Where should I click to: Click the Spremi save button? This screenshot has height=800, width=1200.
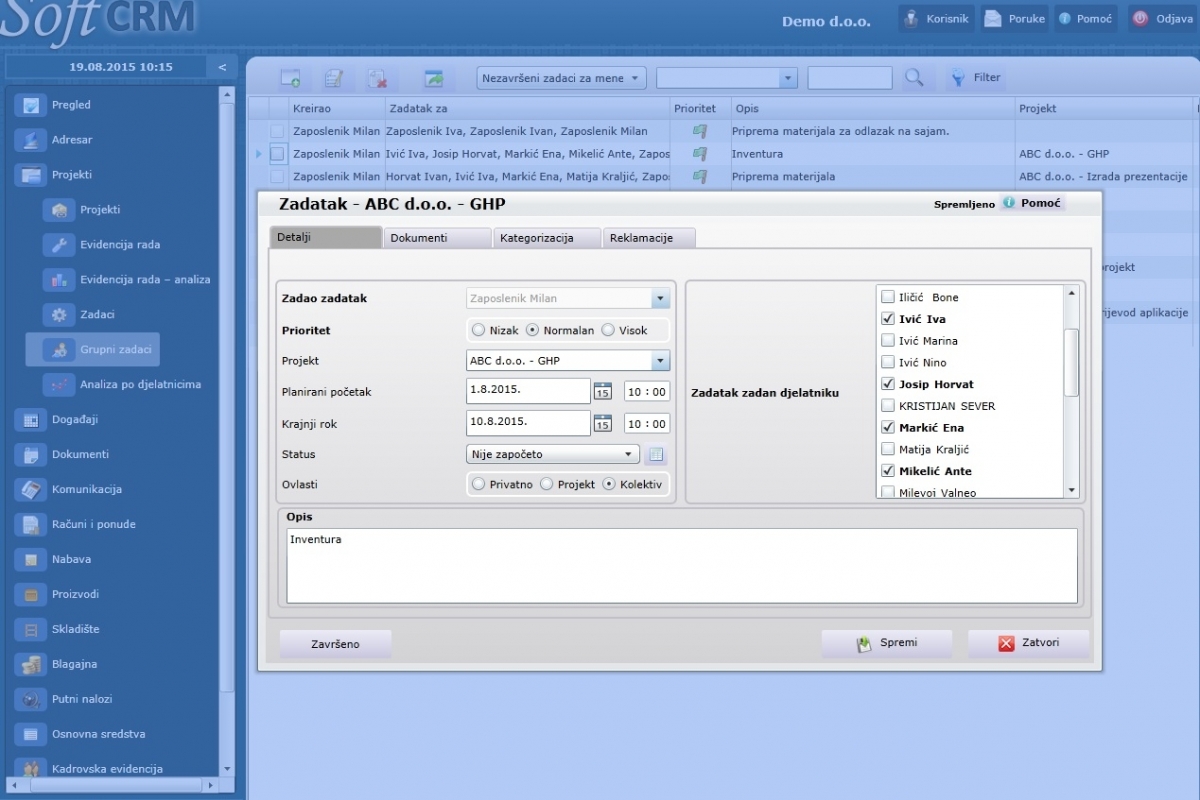[887, 643]
